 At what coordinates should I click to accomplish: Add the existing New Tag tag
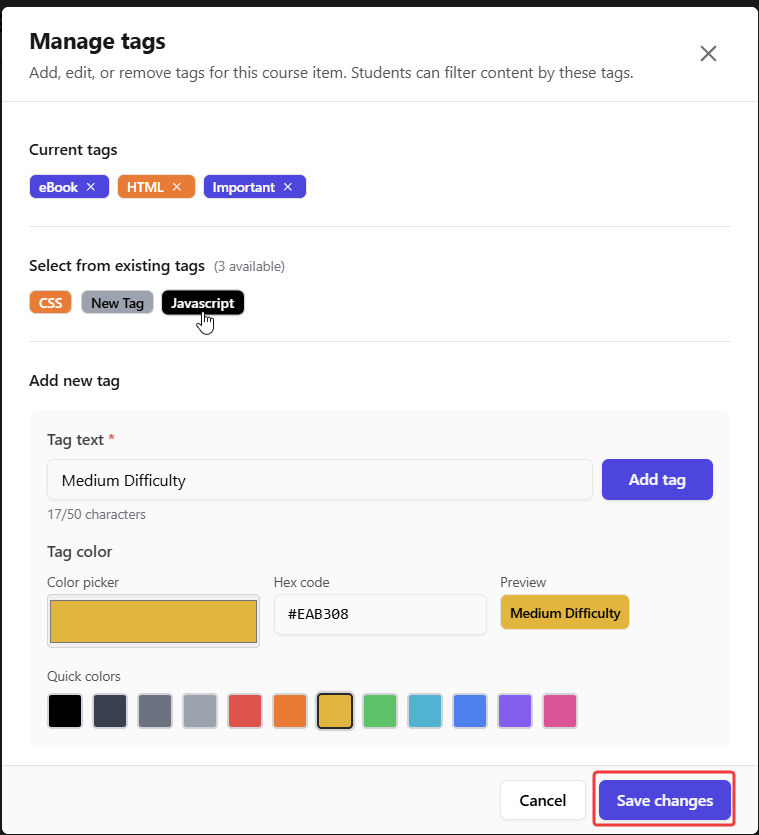117,303
